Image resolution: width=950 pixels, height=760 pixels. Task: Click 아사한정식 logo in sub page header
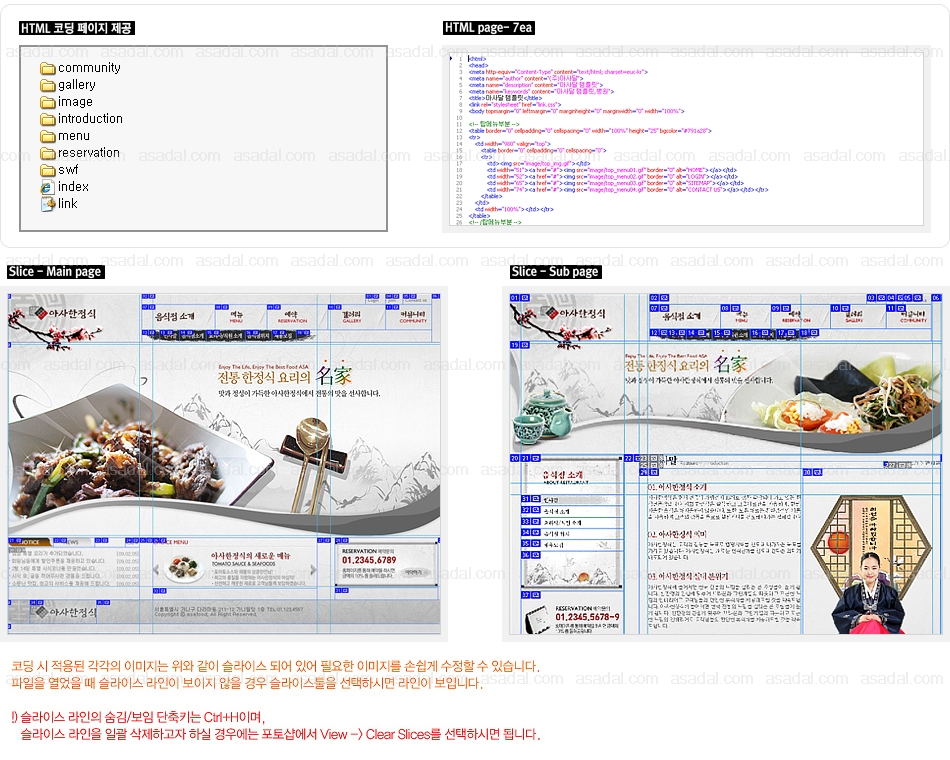coord(576,313)
